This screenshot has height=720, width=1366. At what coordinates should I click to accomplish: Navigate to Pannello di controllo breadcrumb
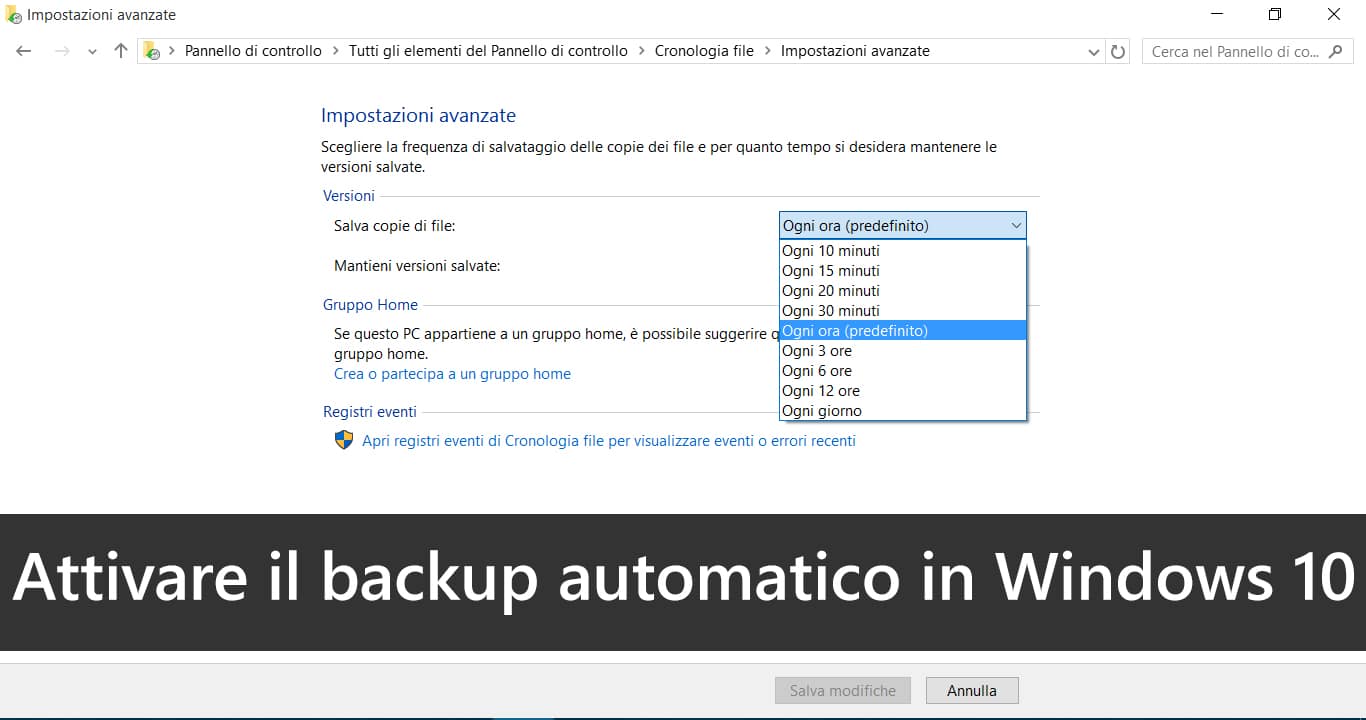coord(253,50)
